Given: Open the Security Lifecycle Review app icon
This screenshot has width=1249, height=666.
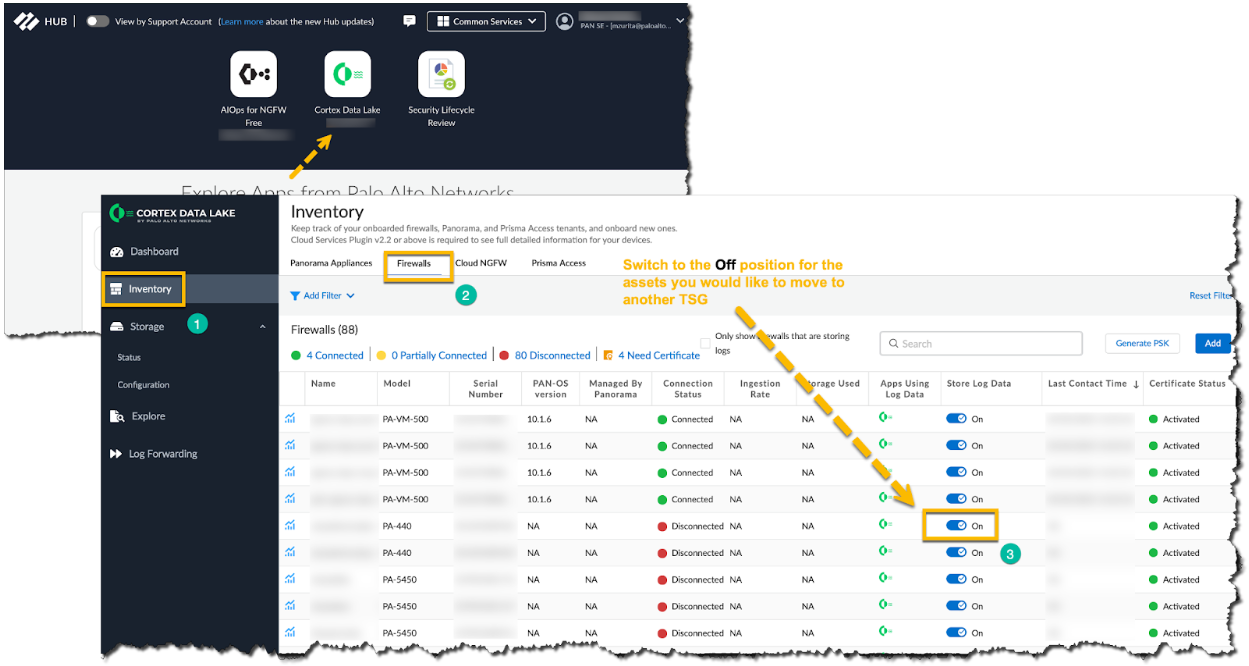Looking at the screenshot, I should point(441,75).
